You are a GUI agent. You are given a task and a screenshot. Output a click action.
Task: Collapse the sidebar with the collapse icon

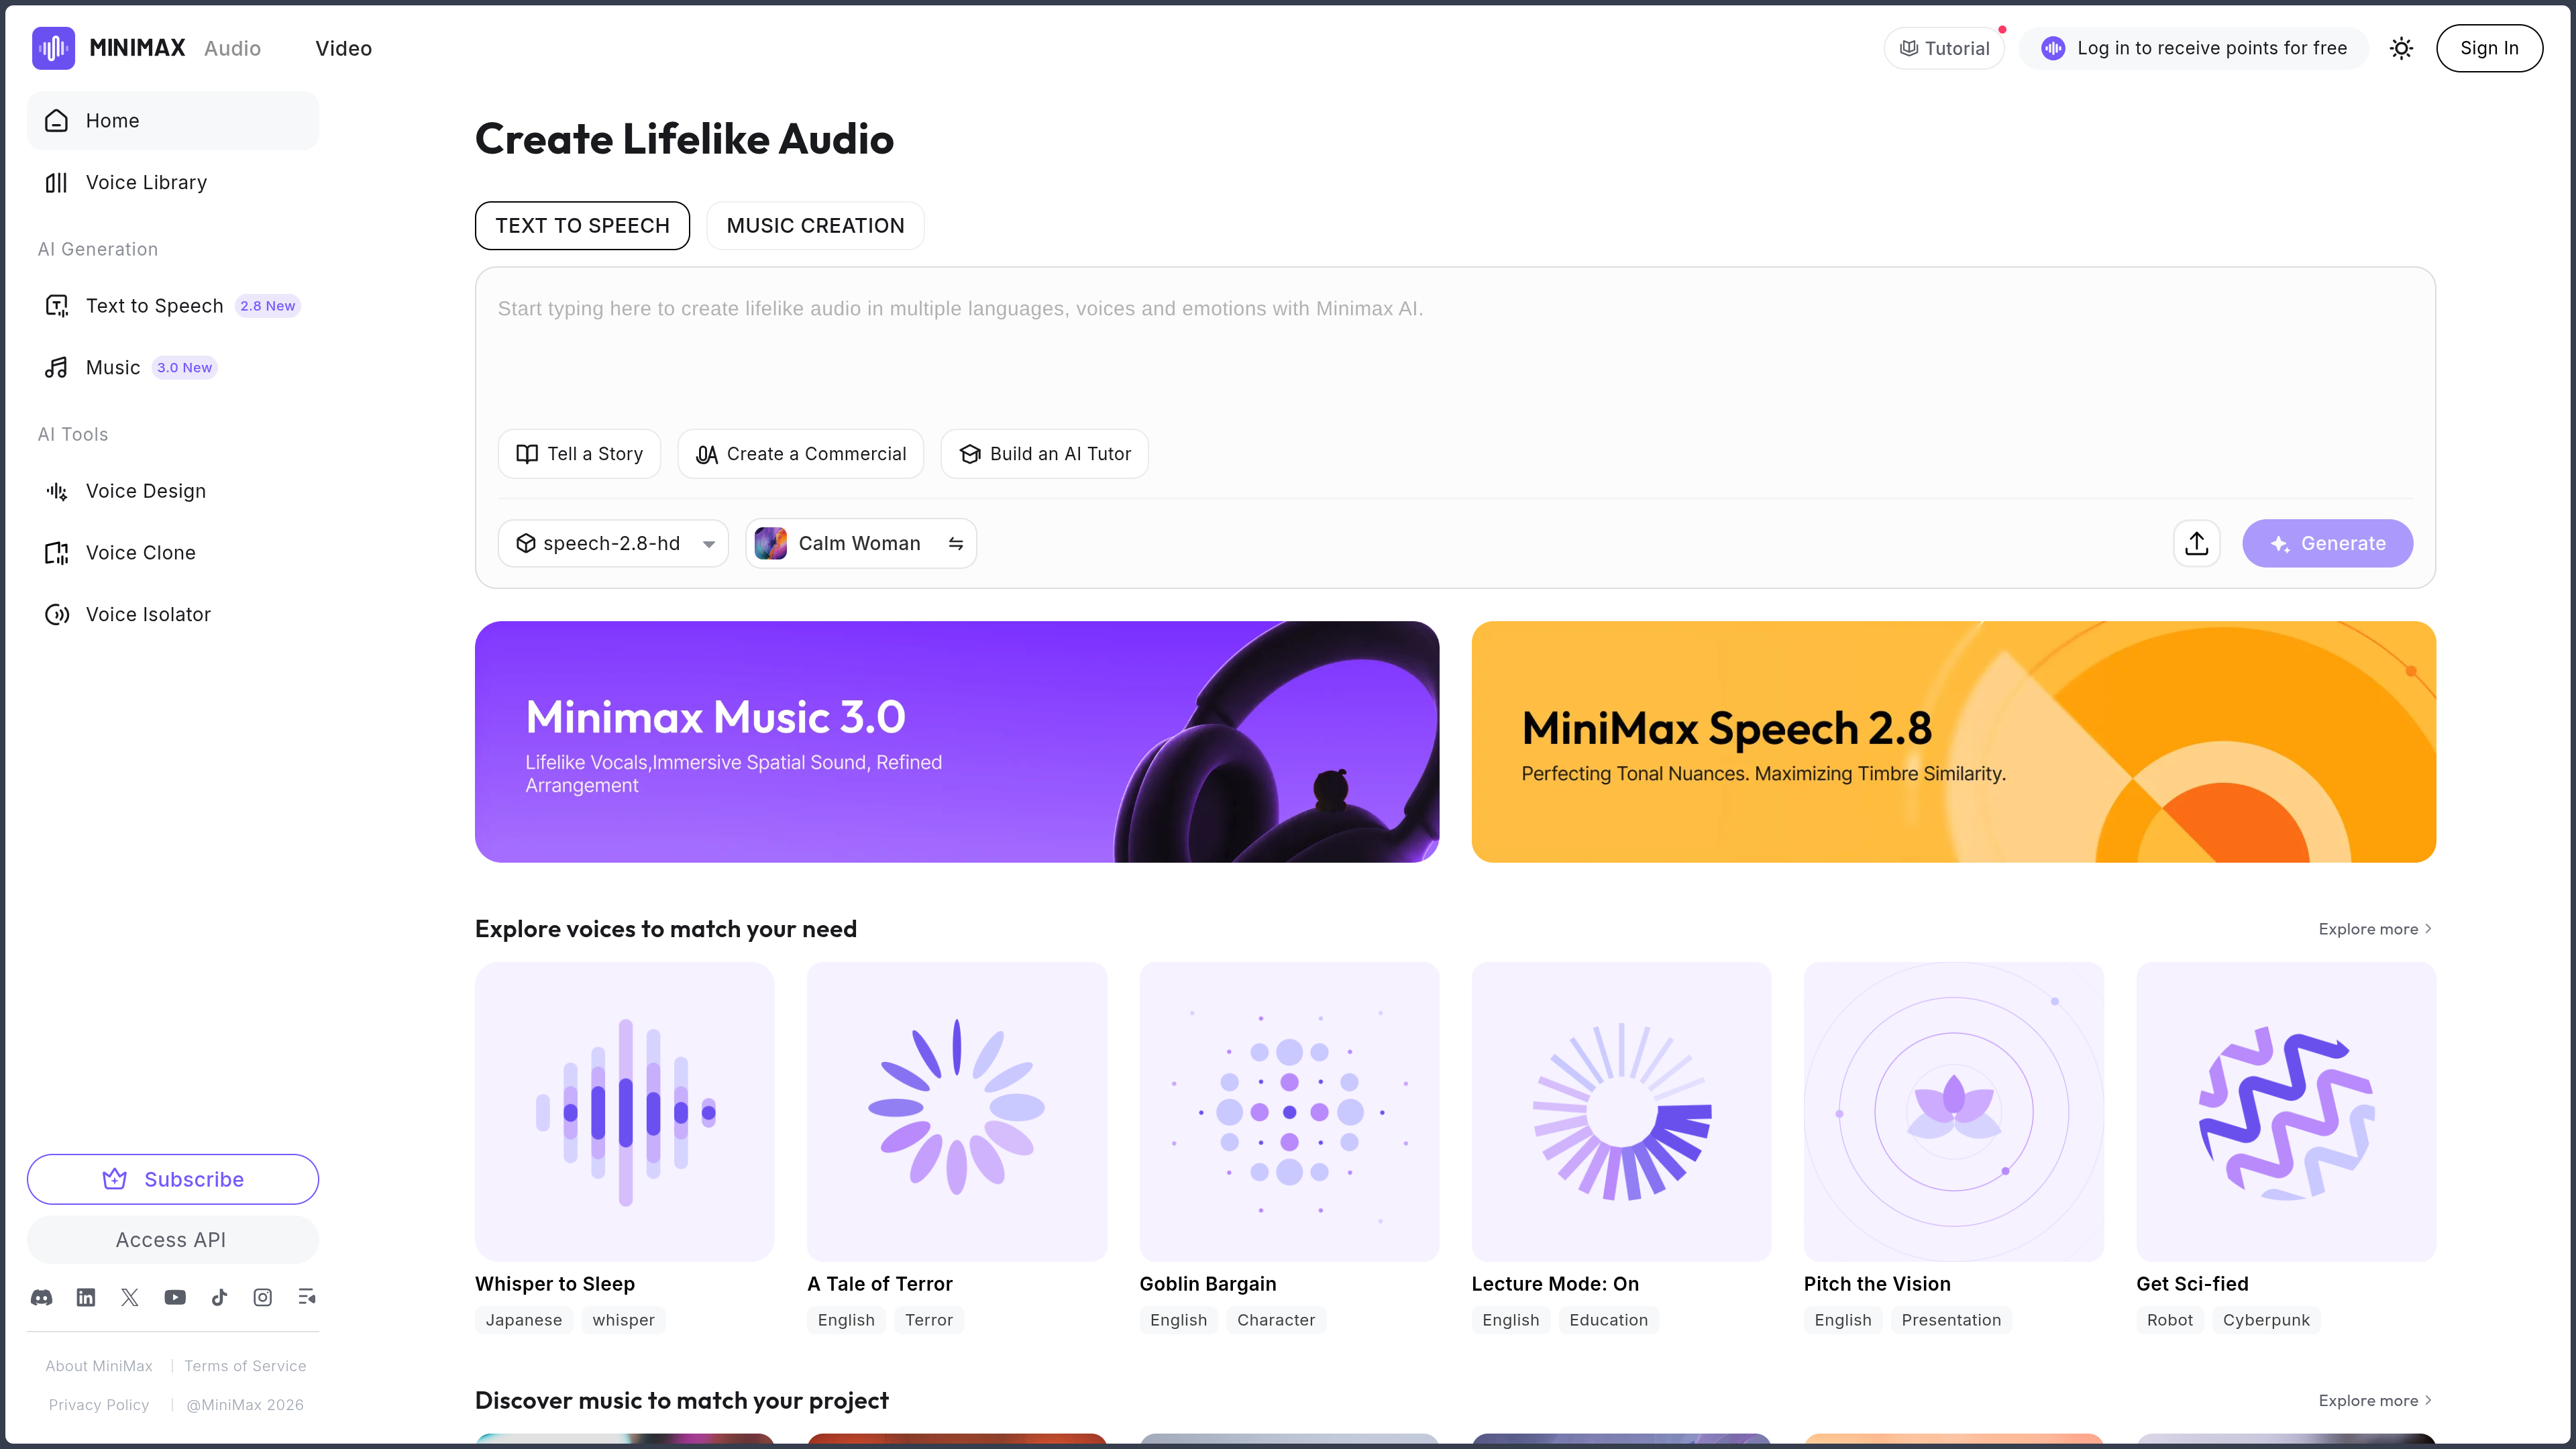(x=307, y=1297)
